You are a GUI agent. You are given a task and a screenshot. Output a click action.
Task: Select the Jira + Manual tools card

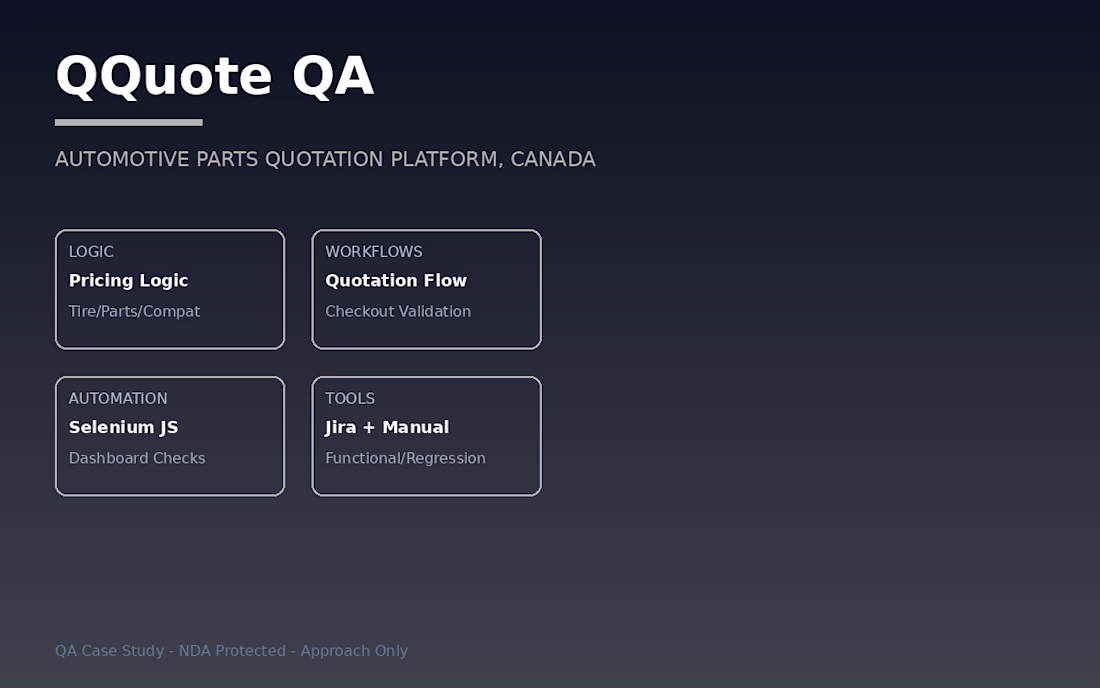[427, 436]
